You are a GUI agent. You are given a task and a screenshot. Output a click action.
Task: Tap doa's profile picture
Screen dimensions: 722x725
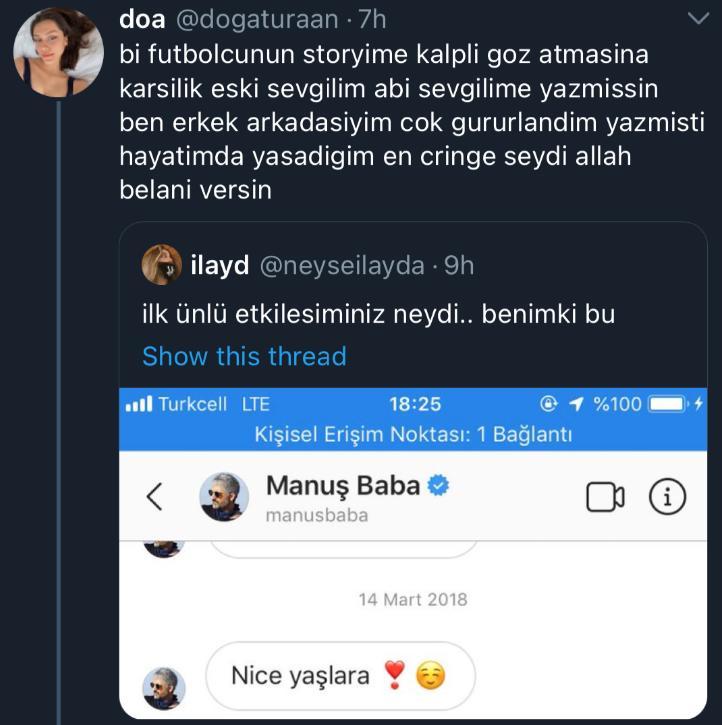tap(57, 51)
